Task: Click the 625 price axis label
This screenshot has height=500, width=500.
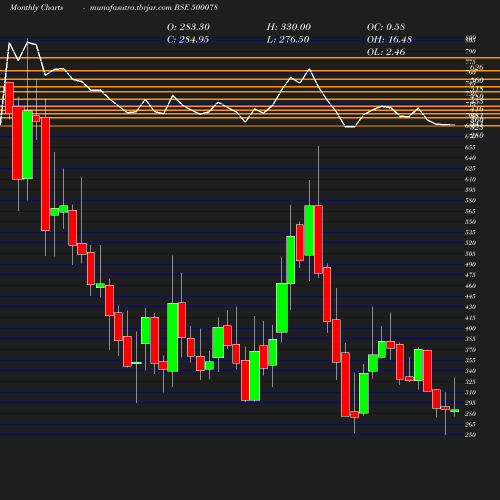Action: point(470,168)
